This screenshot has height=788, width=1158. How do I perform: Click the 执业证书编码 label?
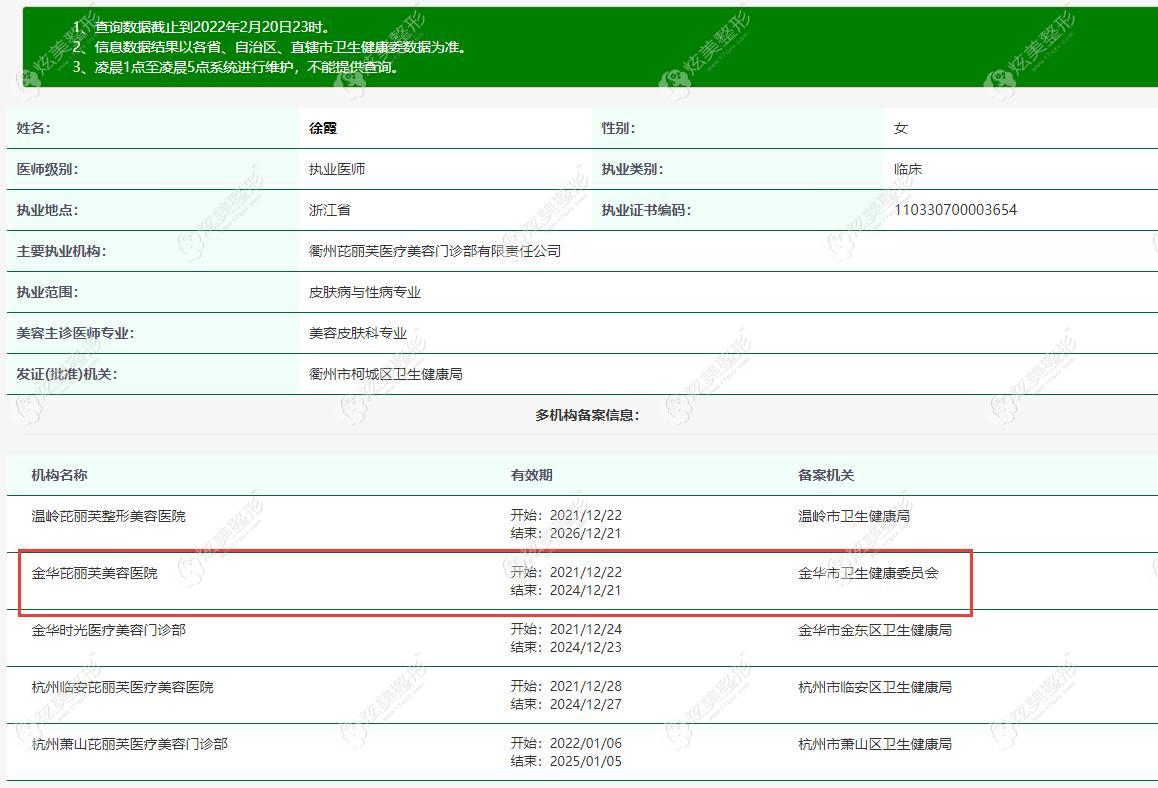(646, 210)
